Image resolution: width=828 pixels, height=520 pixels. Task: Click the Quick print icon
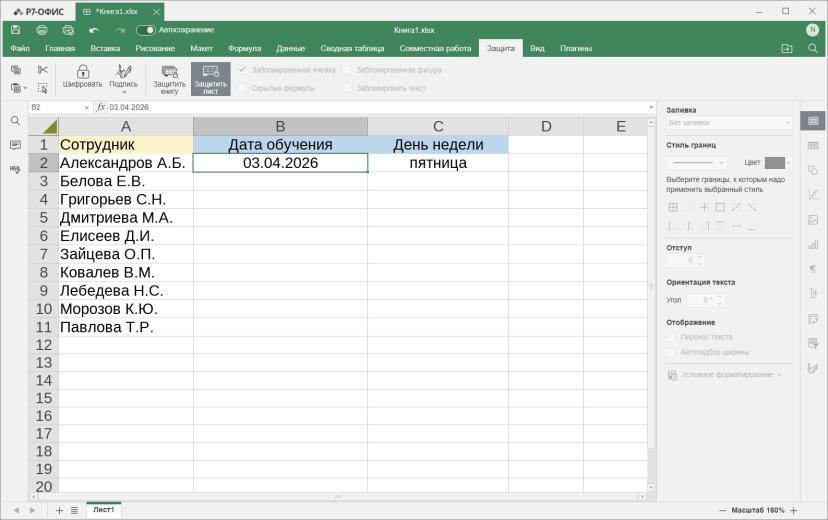pyautogui.click(x=68, y=30)
